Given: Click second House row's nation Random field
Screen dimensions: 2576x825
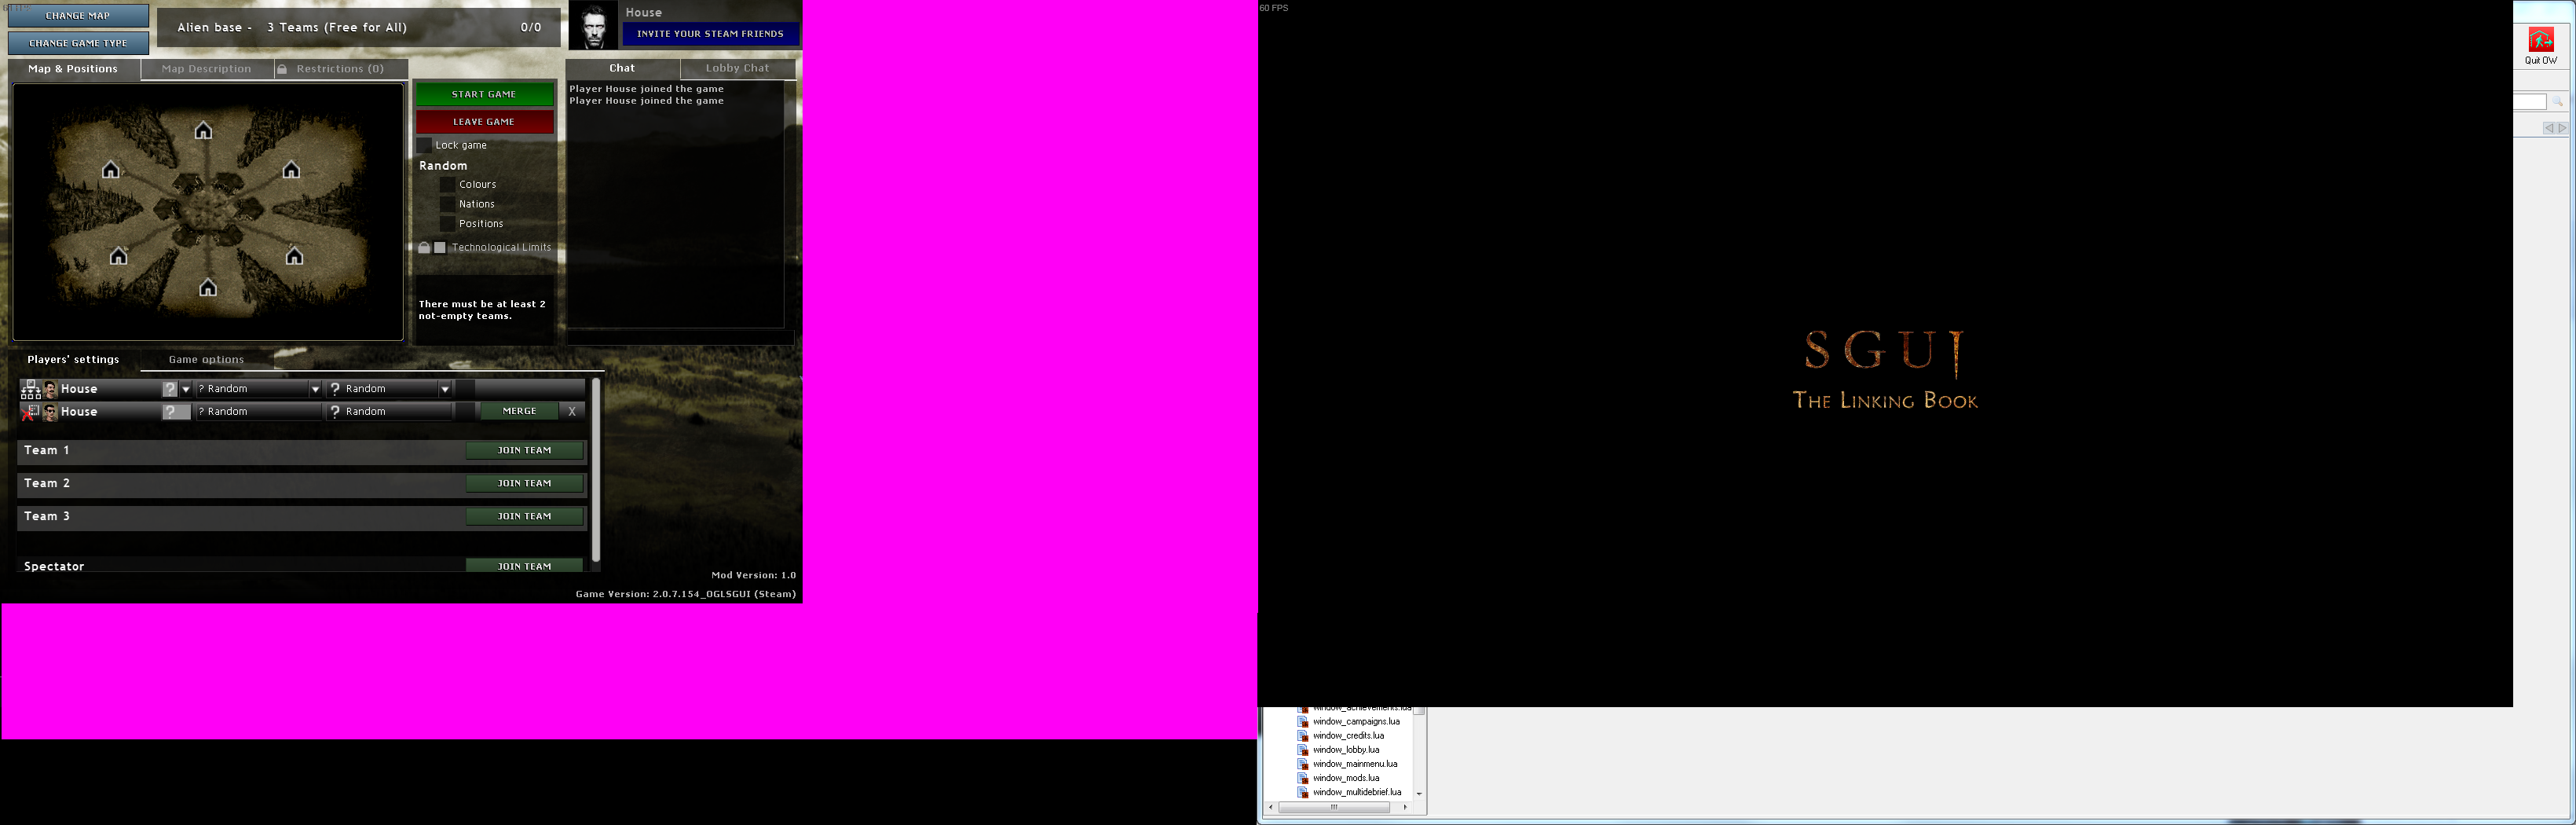Looking at the screenshot, I should [259, 412].
